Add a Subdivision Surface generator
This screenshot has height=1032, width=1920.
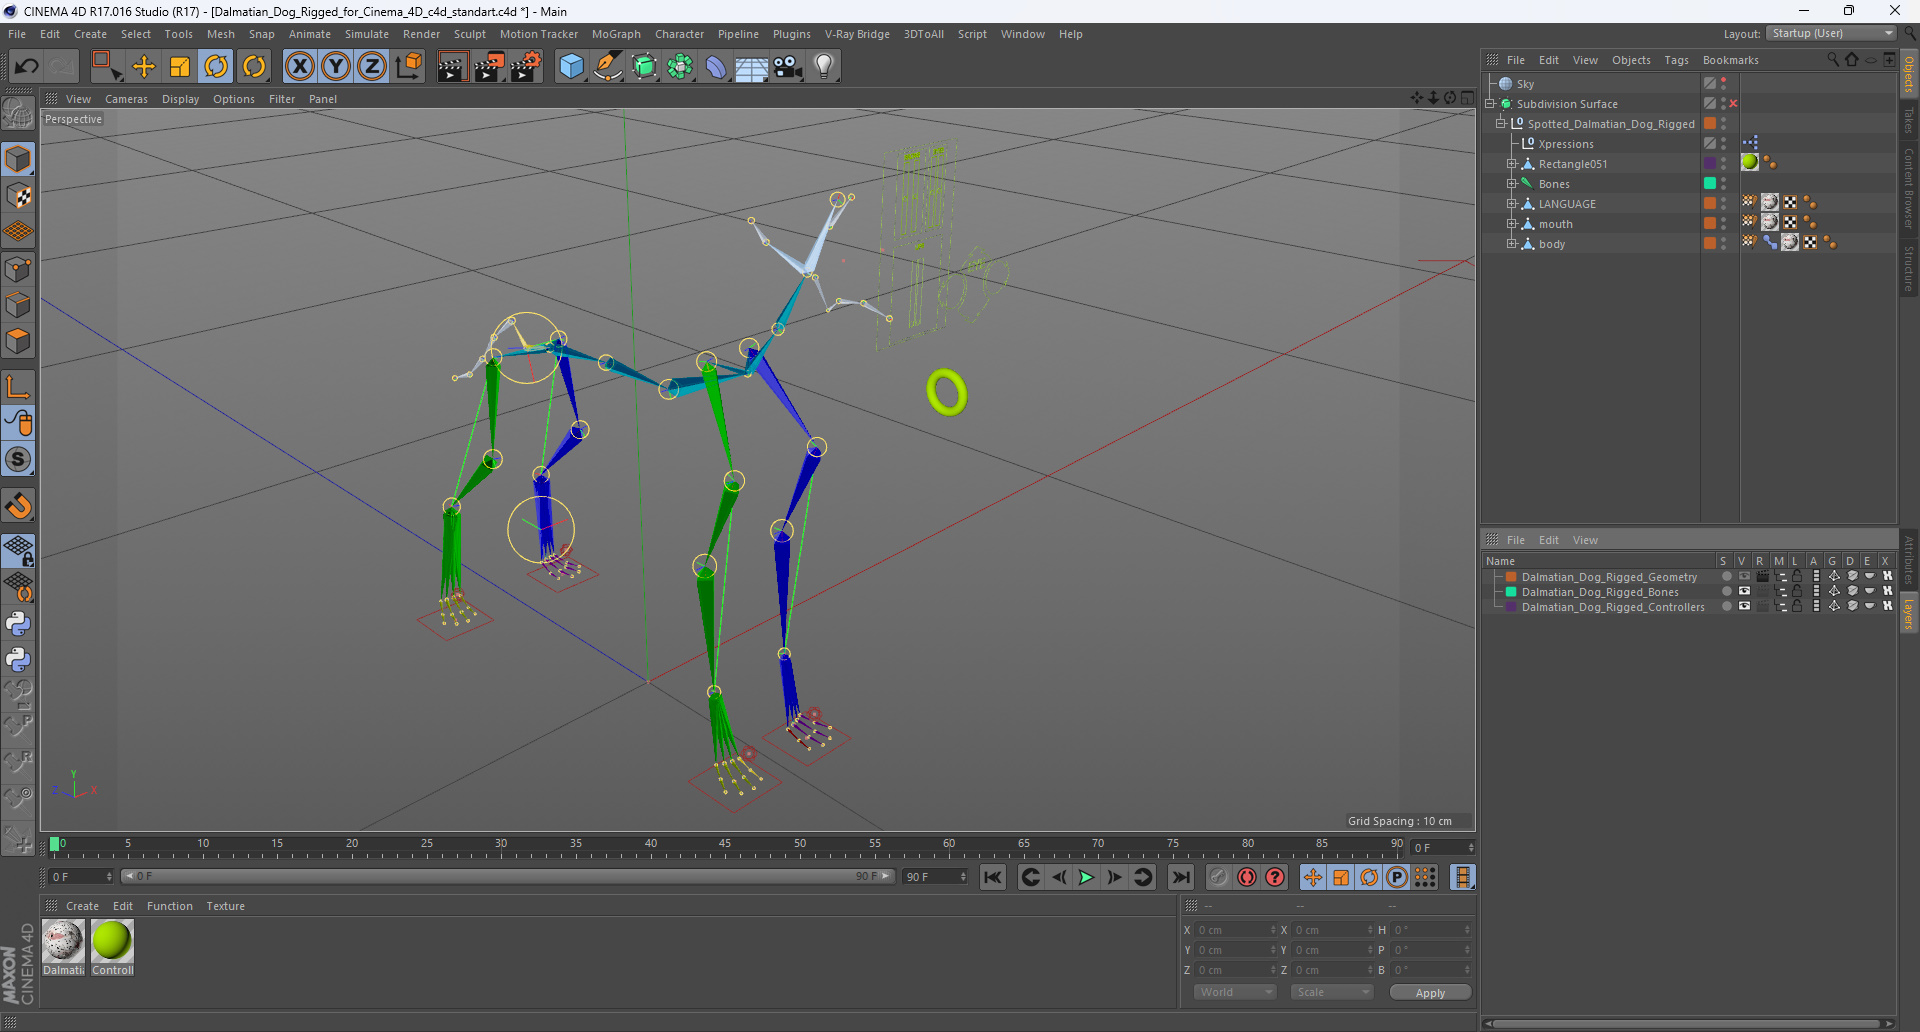pyautogui.click(x=644, y=66)
